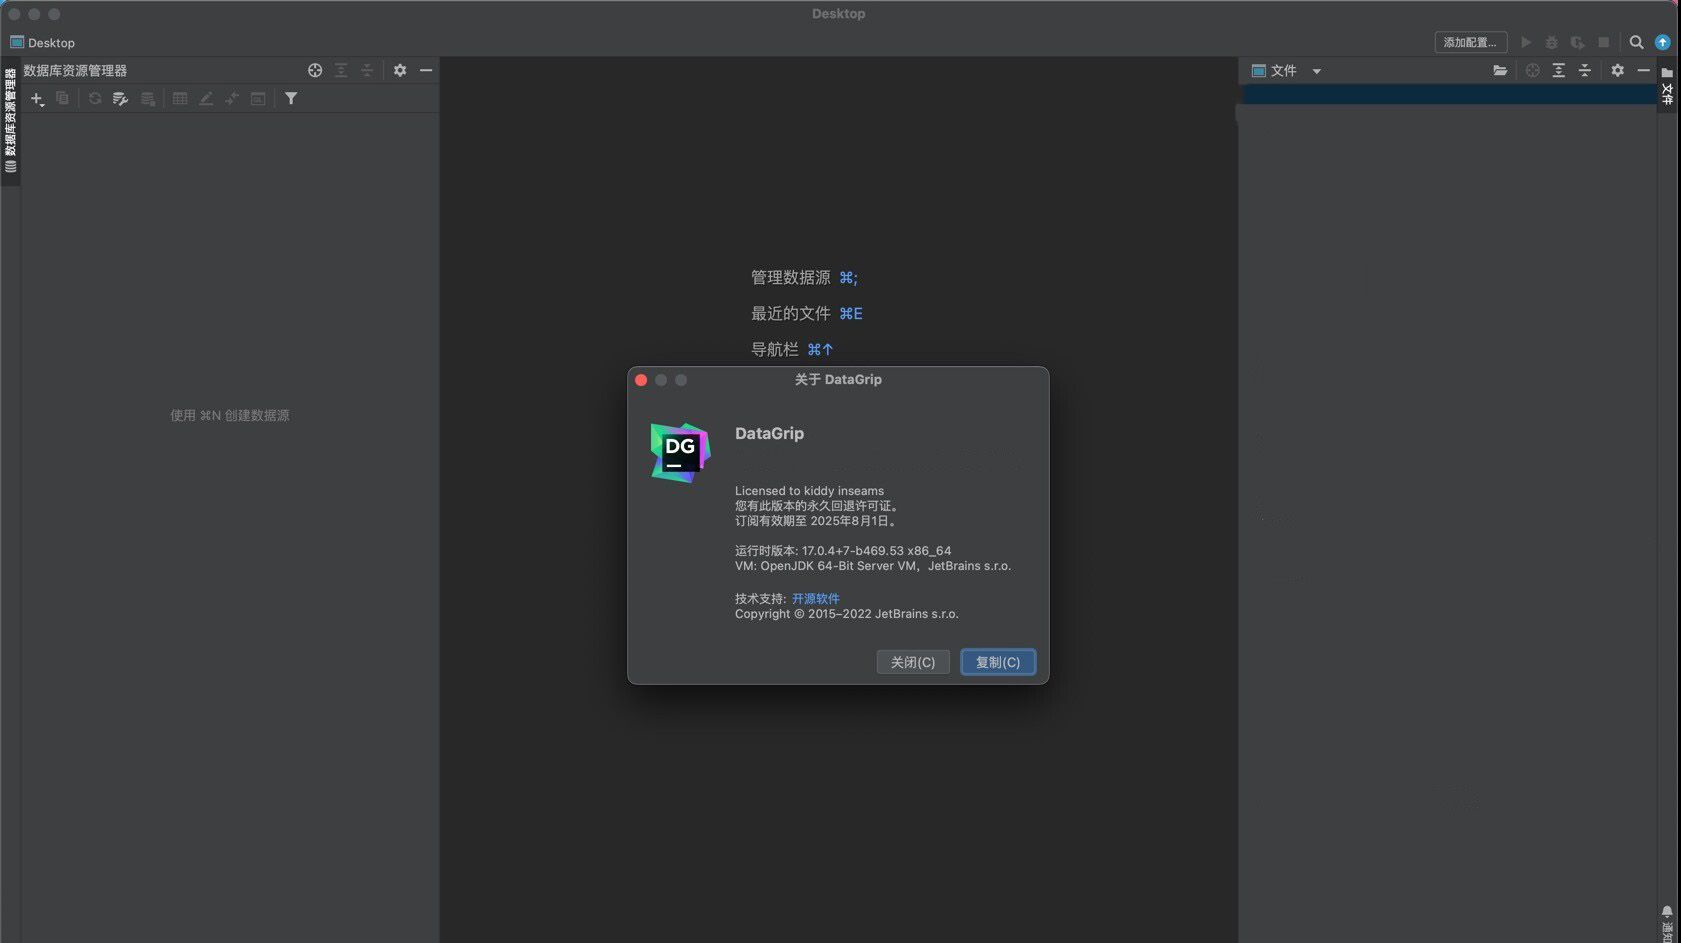Screen dimensions: 1681x943
Task: Click the 关闭(C) button in About dialog
Action: click(x=912, y=661)
